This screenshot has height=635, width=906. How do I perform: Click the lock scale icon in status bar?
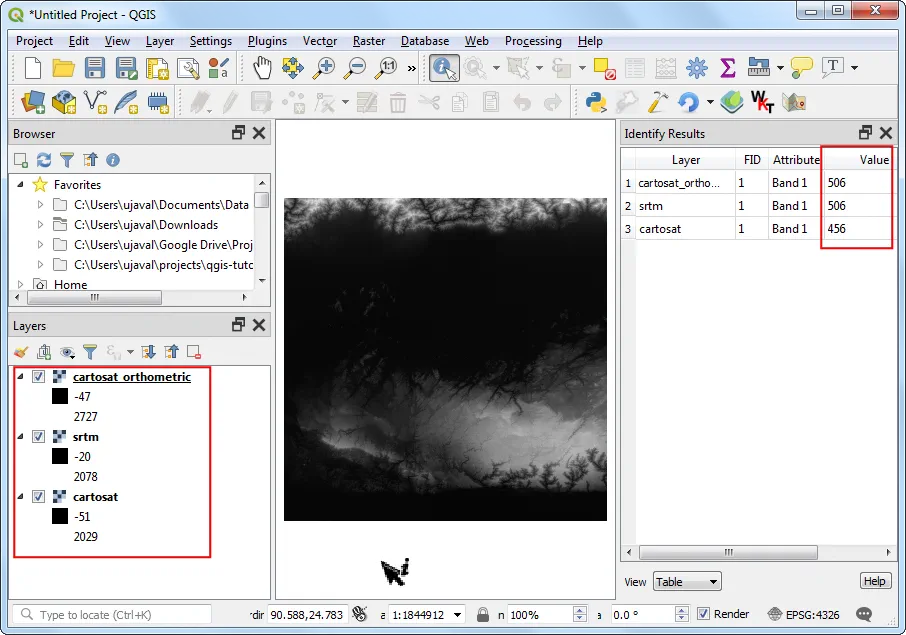(483, 614)
